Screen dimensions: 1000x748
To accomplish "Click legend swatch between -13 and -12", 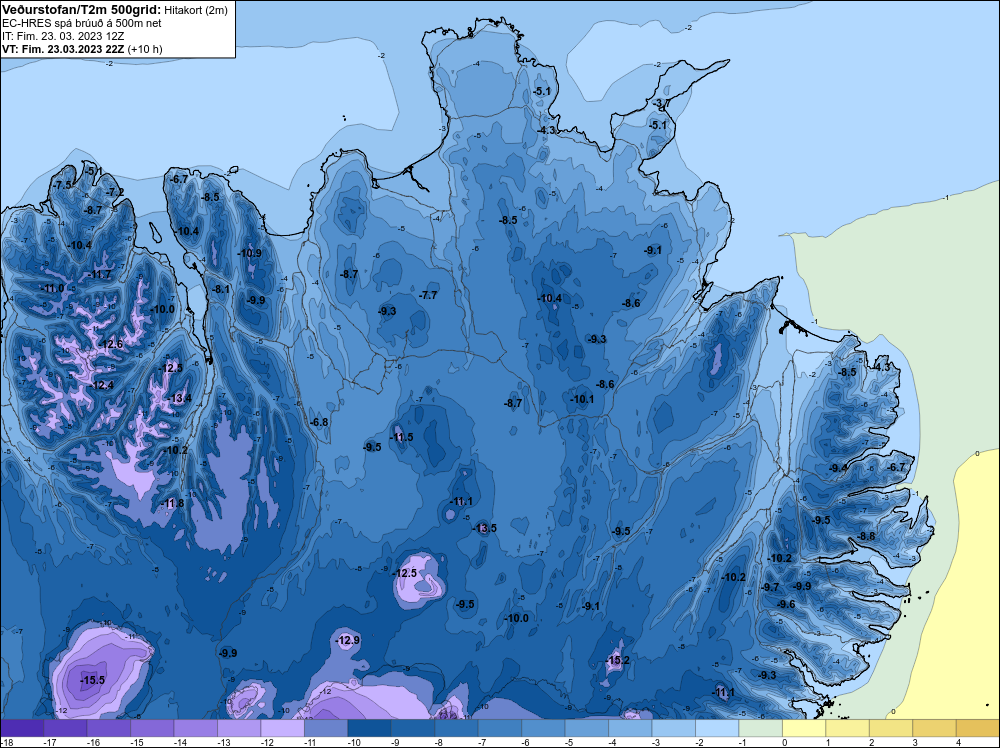I will click(x=283, y=728).
